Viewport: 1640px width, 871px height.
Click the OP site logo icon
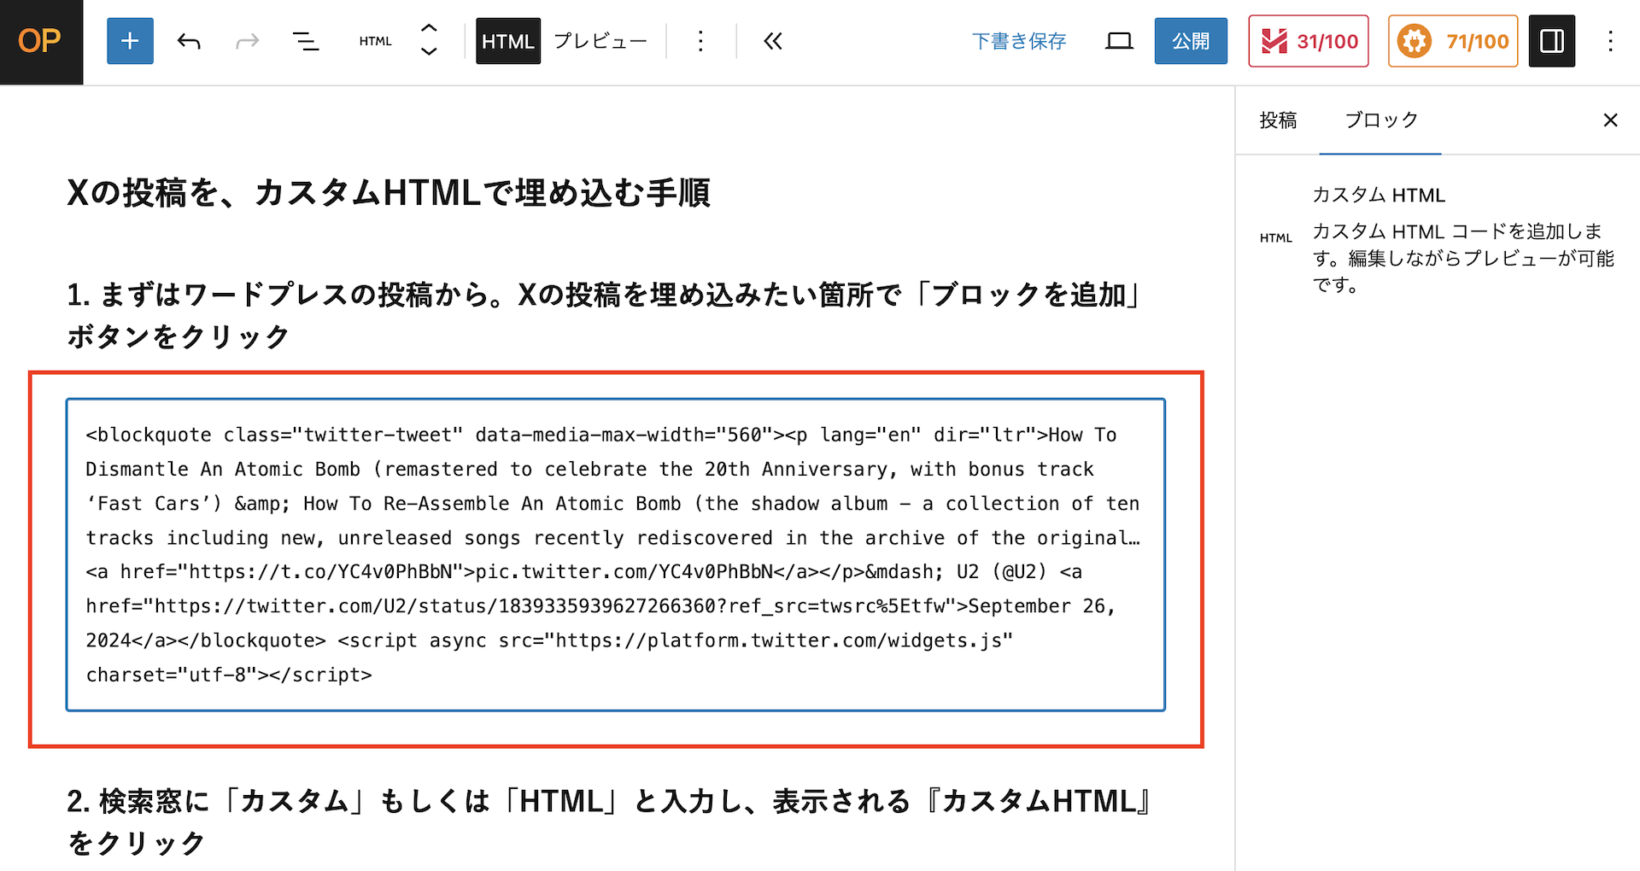[x=41, y=41]
